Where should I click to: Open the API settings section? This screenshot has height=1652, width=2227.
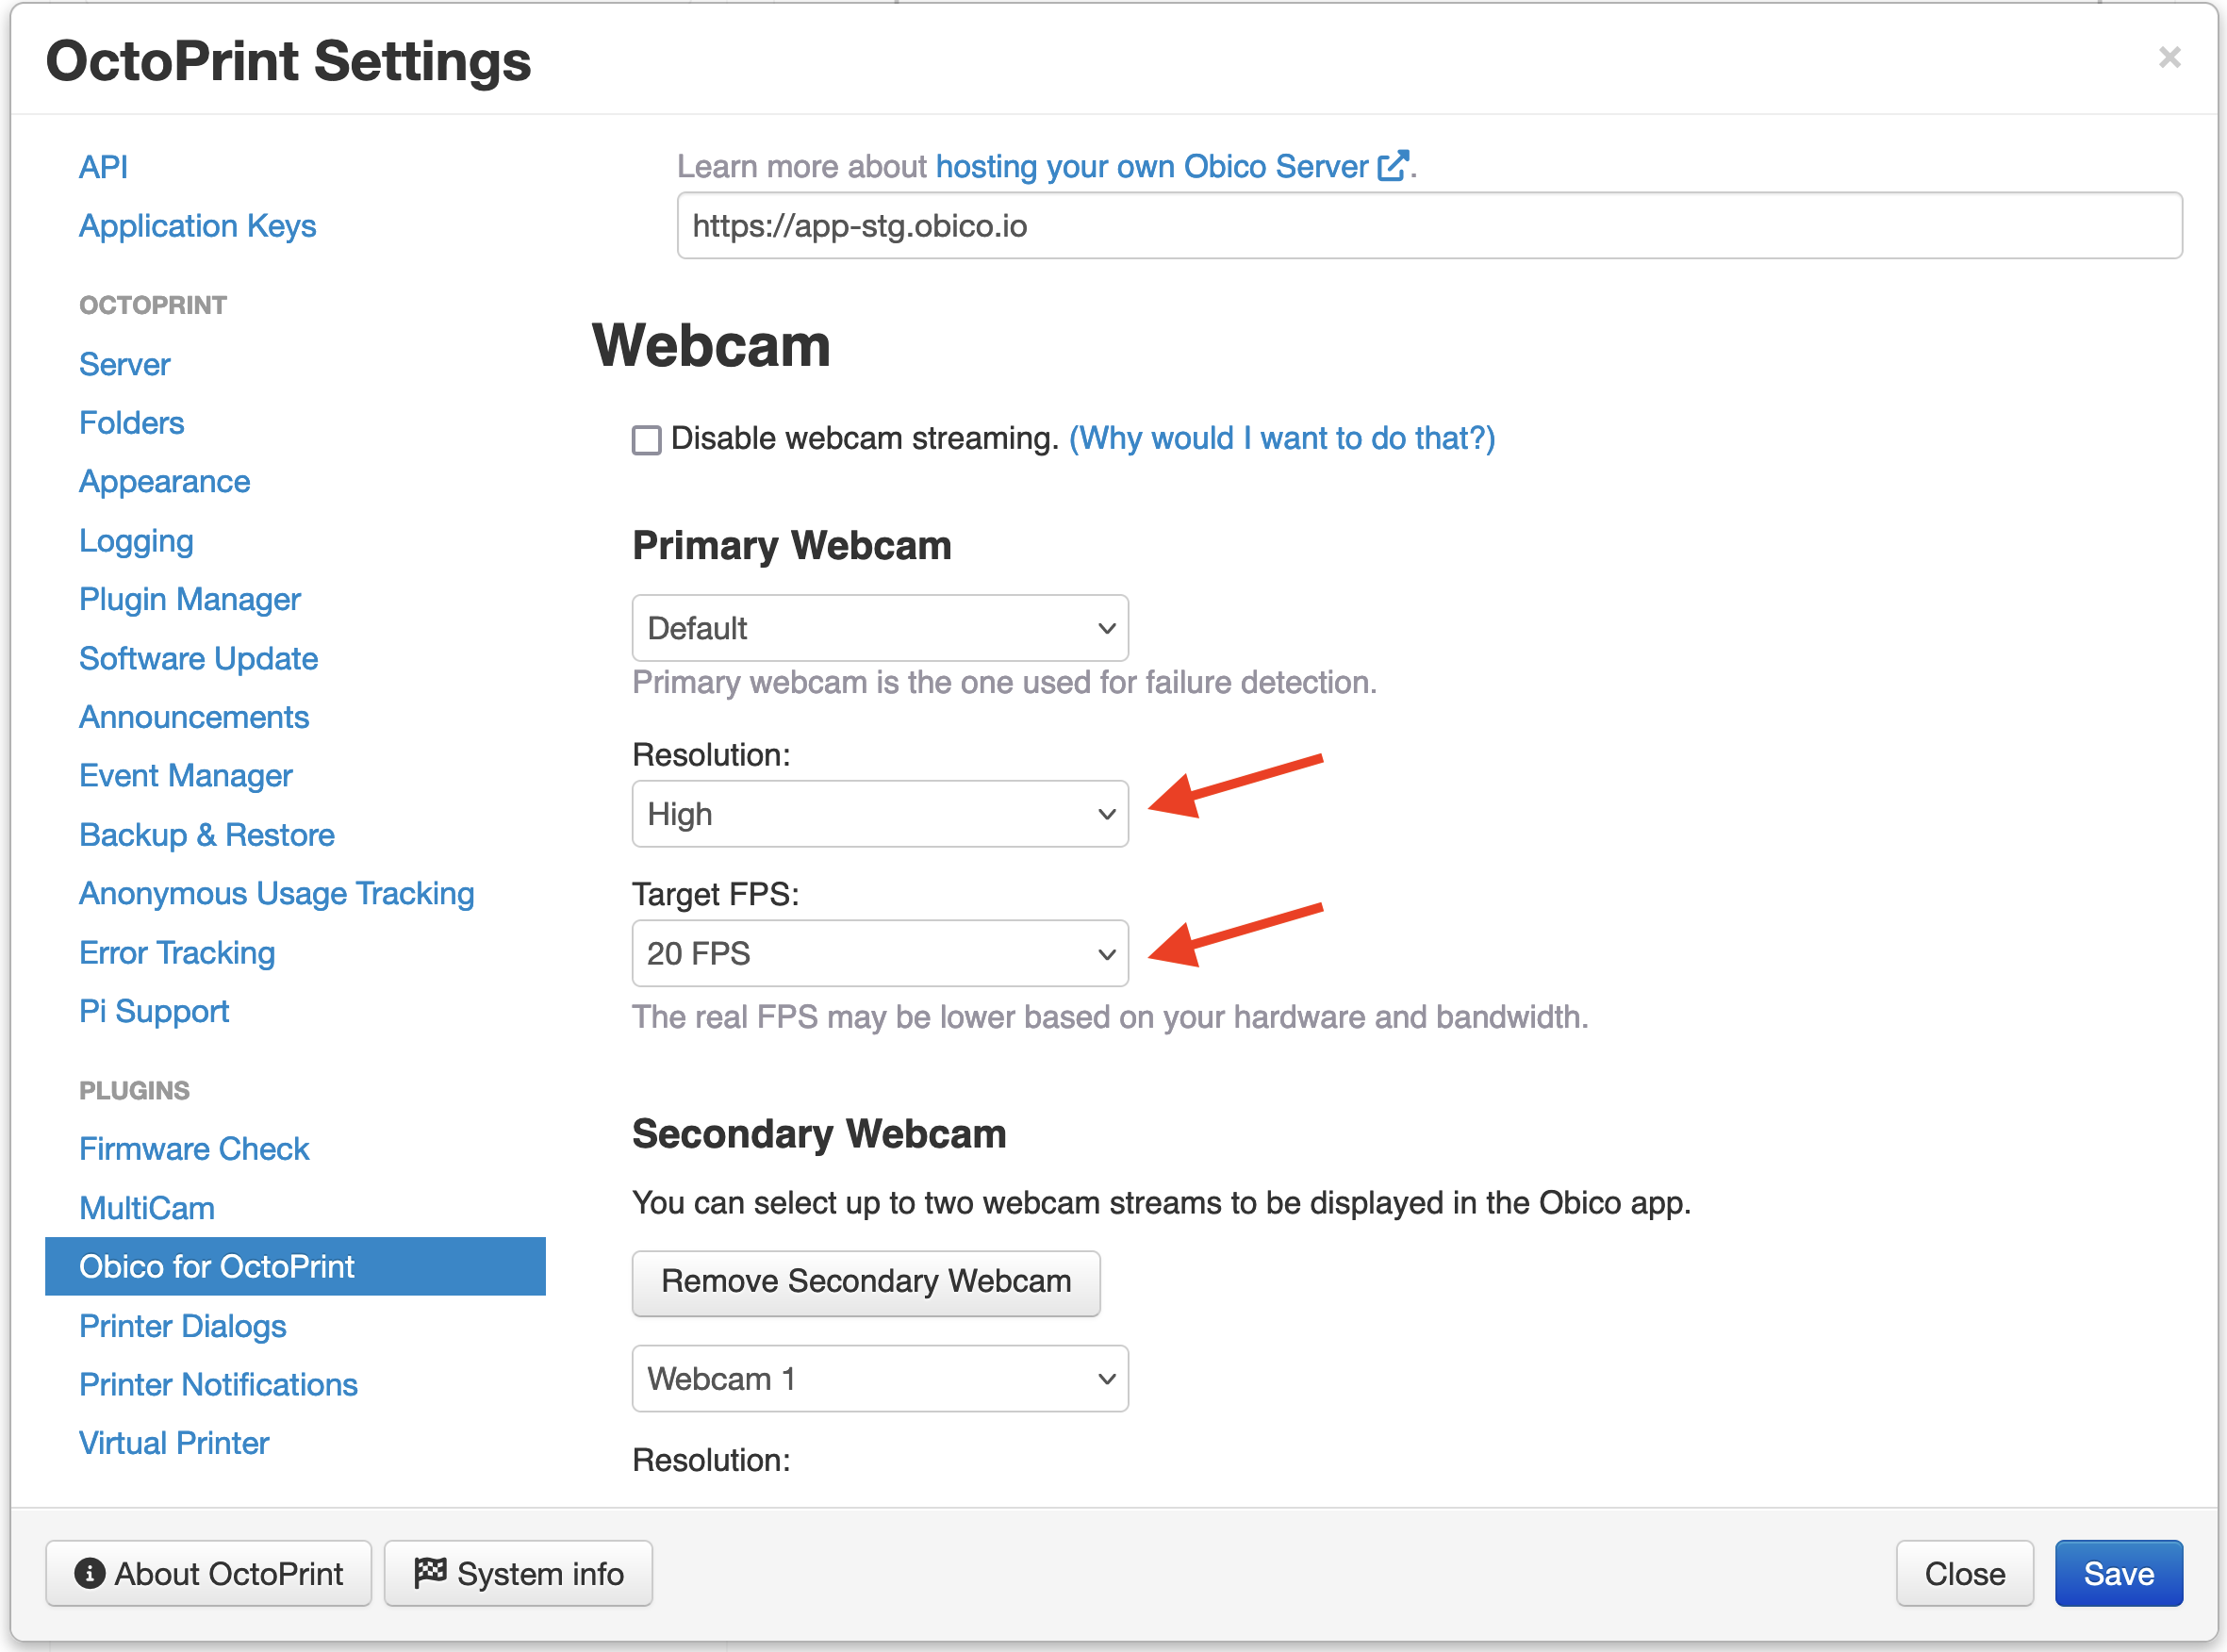(103, 166)
